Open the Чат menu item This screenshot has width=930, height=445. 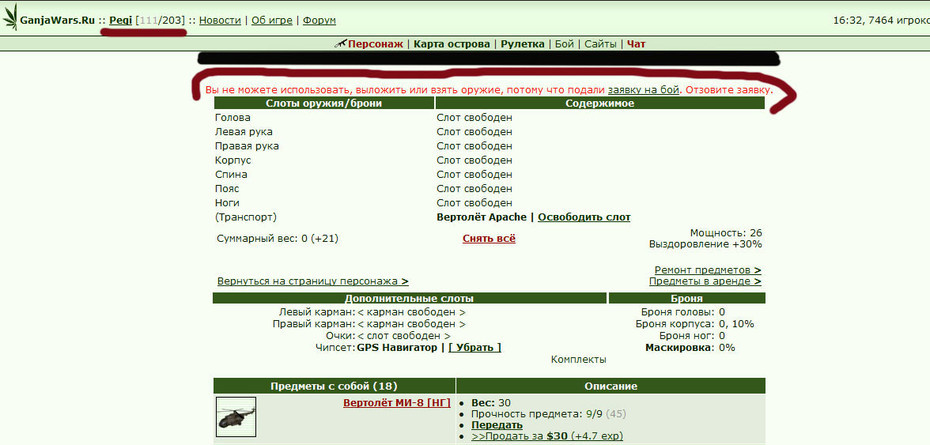(x=636, y=44)
